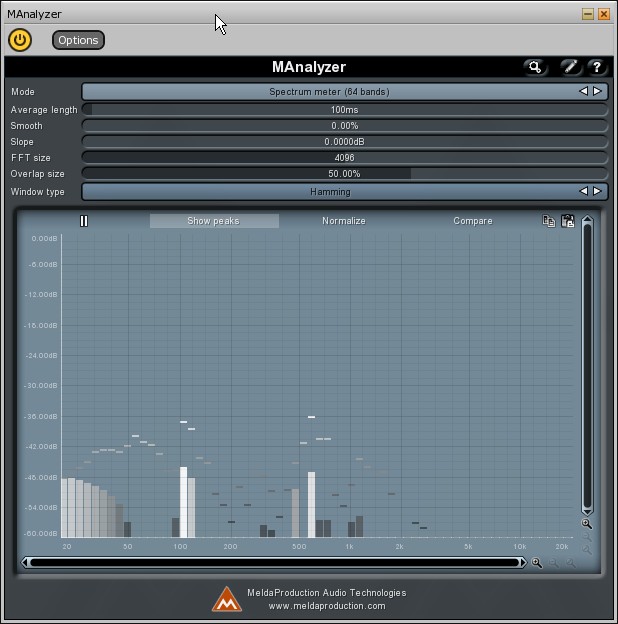The image size is (618, 624).
Task: Toggle the yellow power bypass button
Action: (x=20, y=40)
